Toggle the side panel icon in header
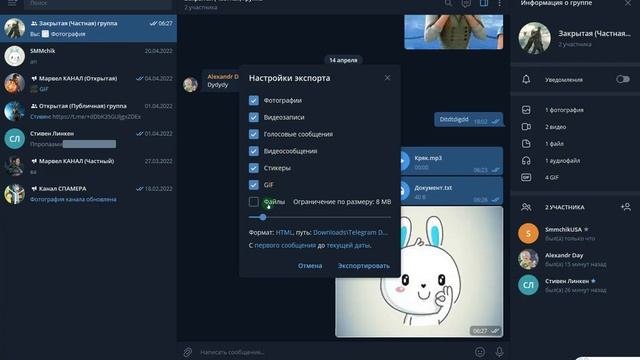Screen dimensions: 640x360 (x=484, y=3)
